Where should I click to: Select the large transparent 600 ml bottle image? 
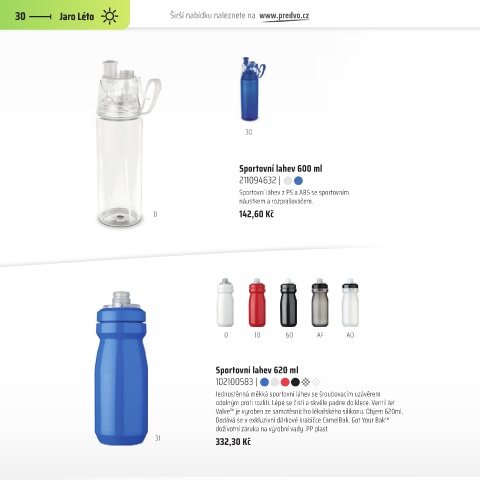[128, 144]
